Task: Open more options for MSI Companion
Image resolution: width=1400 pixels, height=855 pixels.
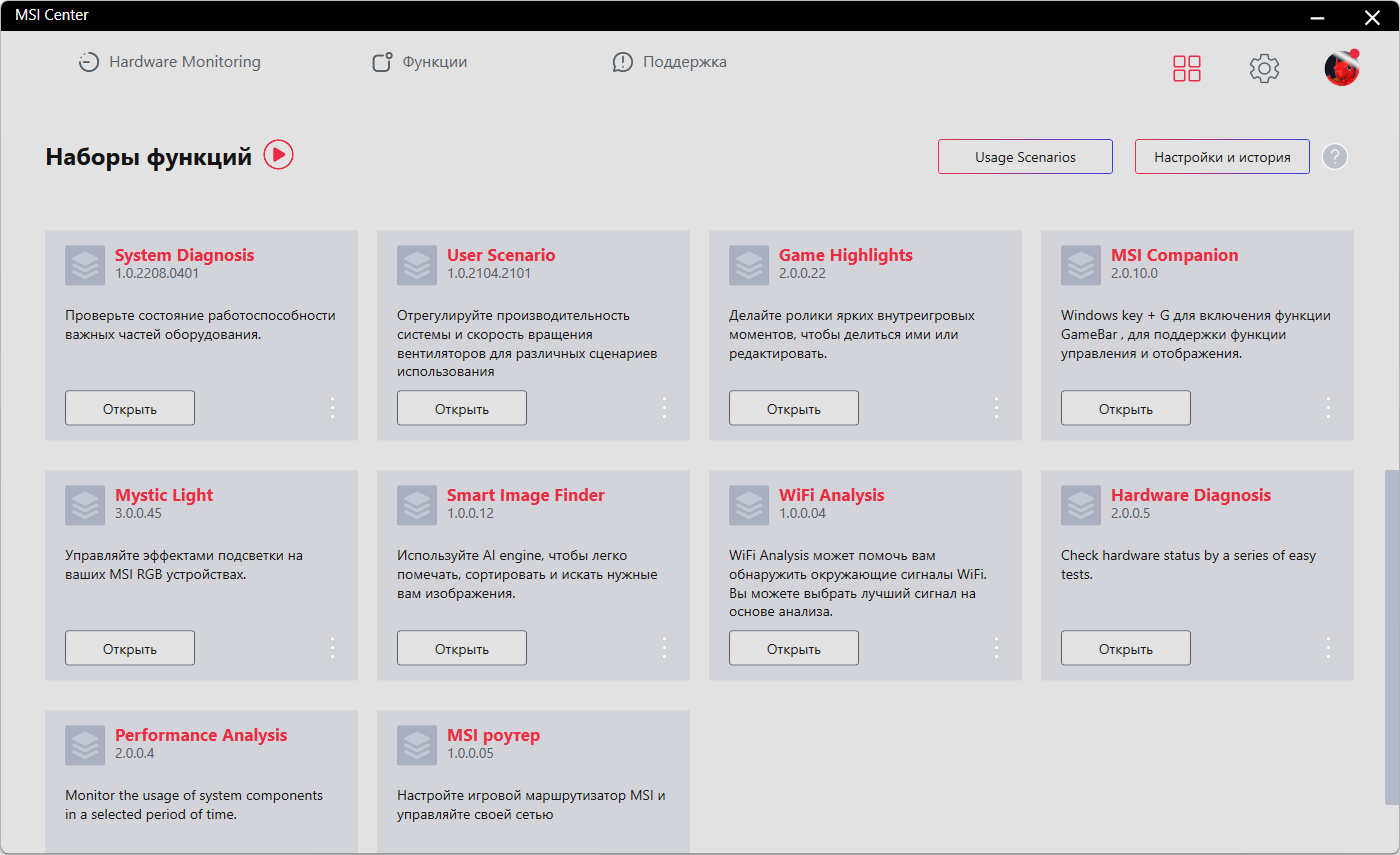Action: (1328, 408)
